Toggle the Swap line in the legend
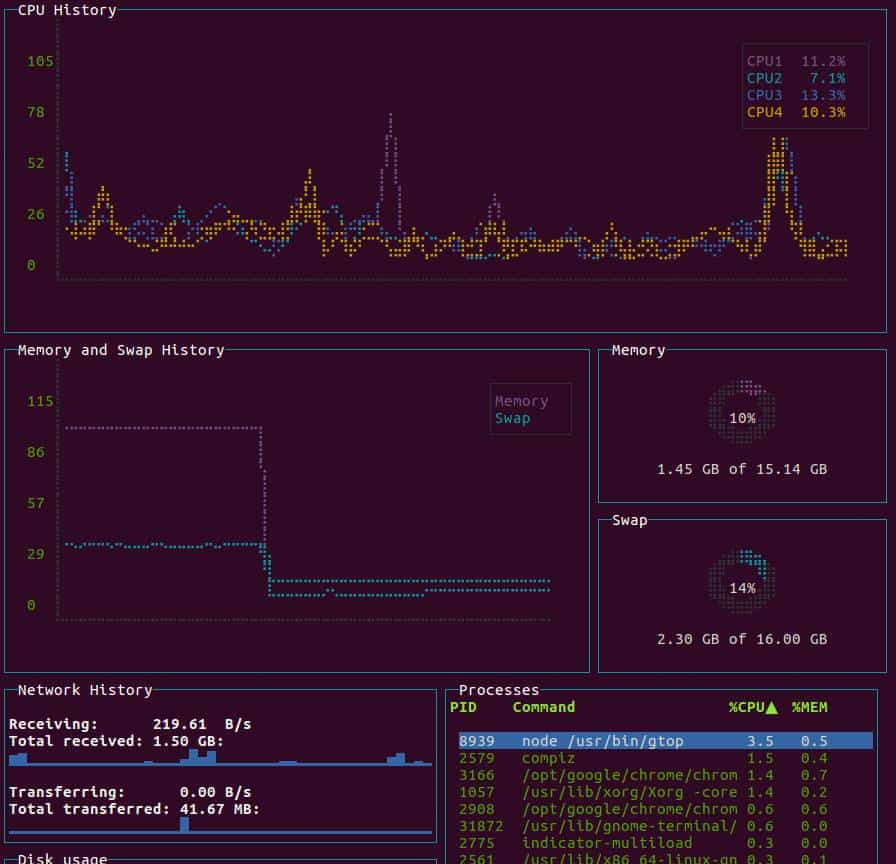The height and width of the screenshot is (864, 896). click(x=512, y=417)
